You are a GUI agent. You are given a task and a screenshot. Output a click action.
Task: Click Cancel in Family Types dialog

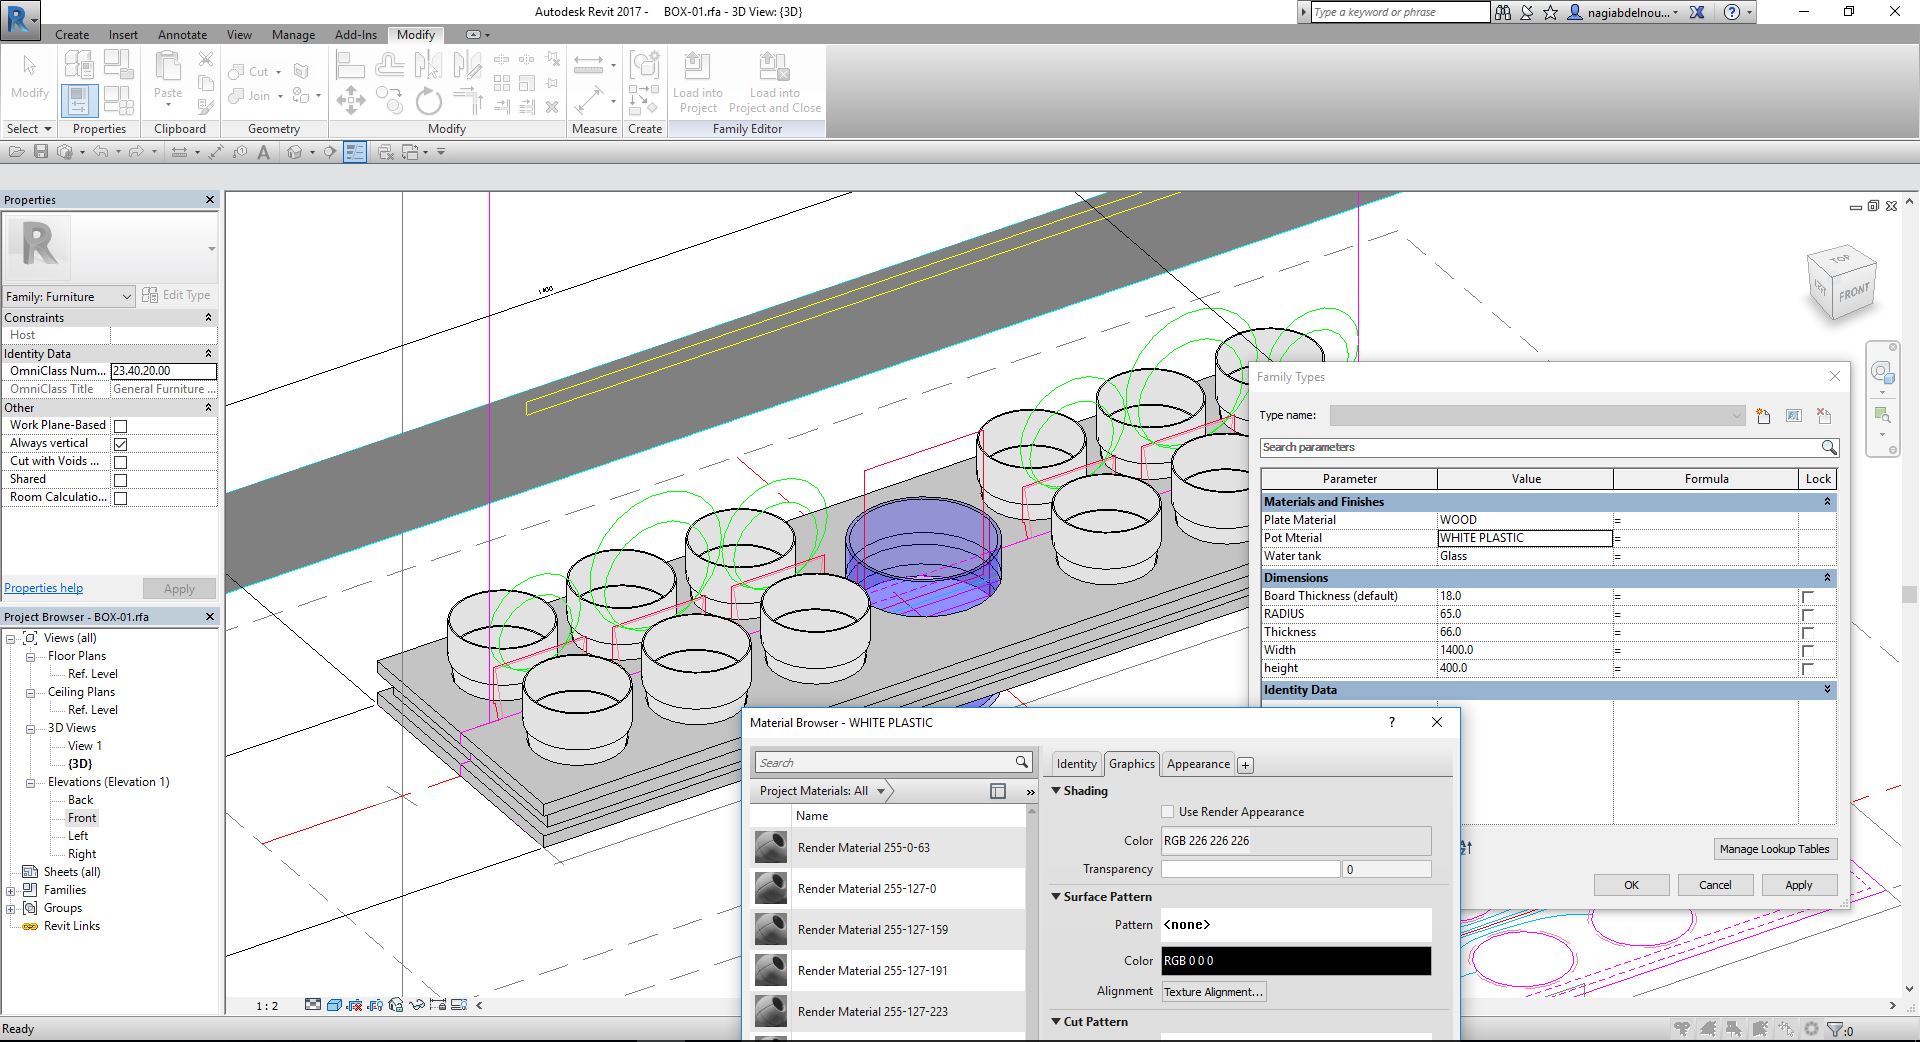tap(1715, 885)
